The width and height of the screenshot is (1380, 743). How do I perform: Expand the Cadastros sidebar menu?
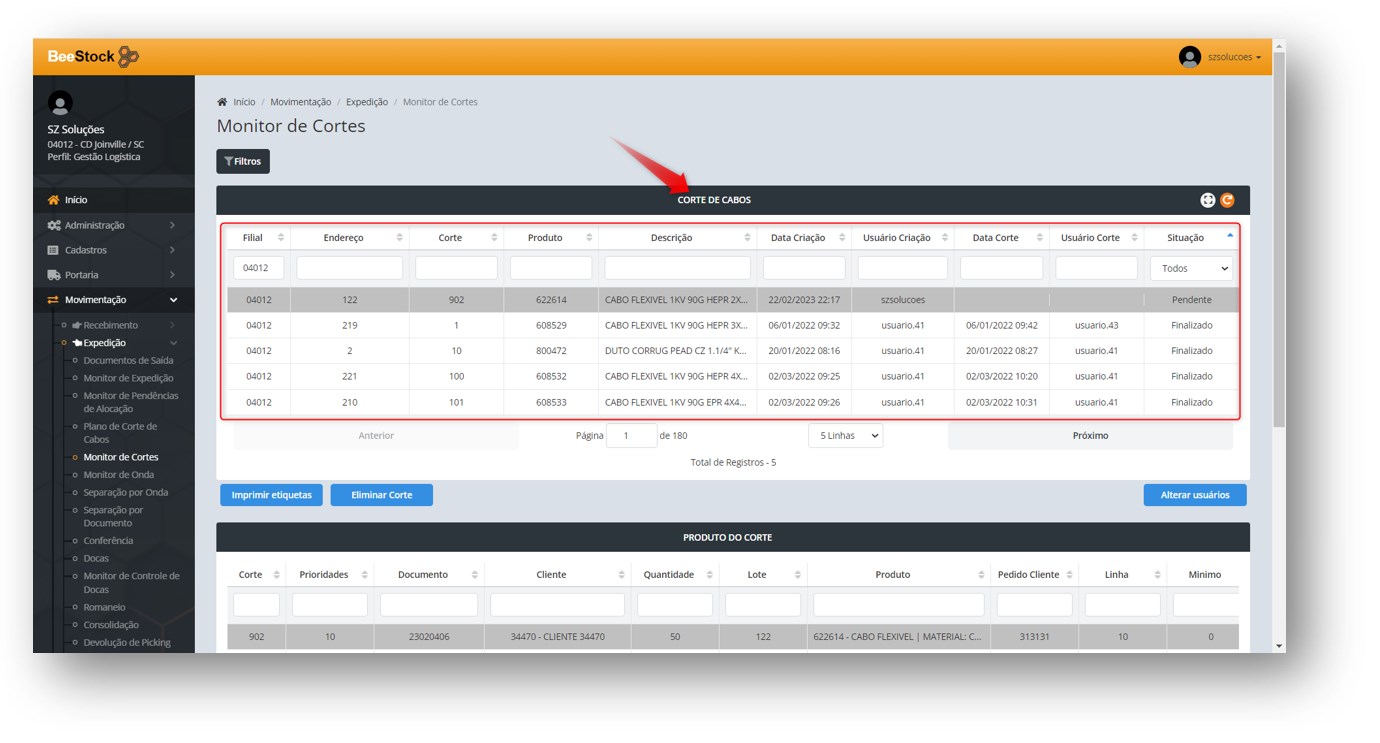coord(113,250)
